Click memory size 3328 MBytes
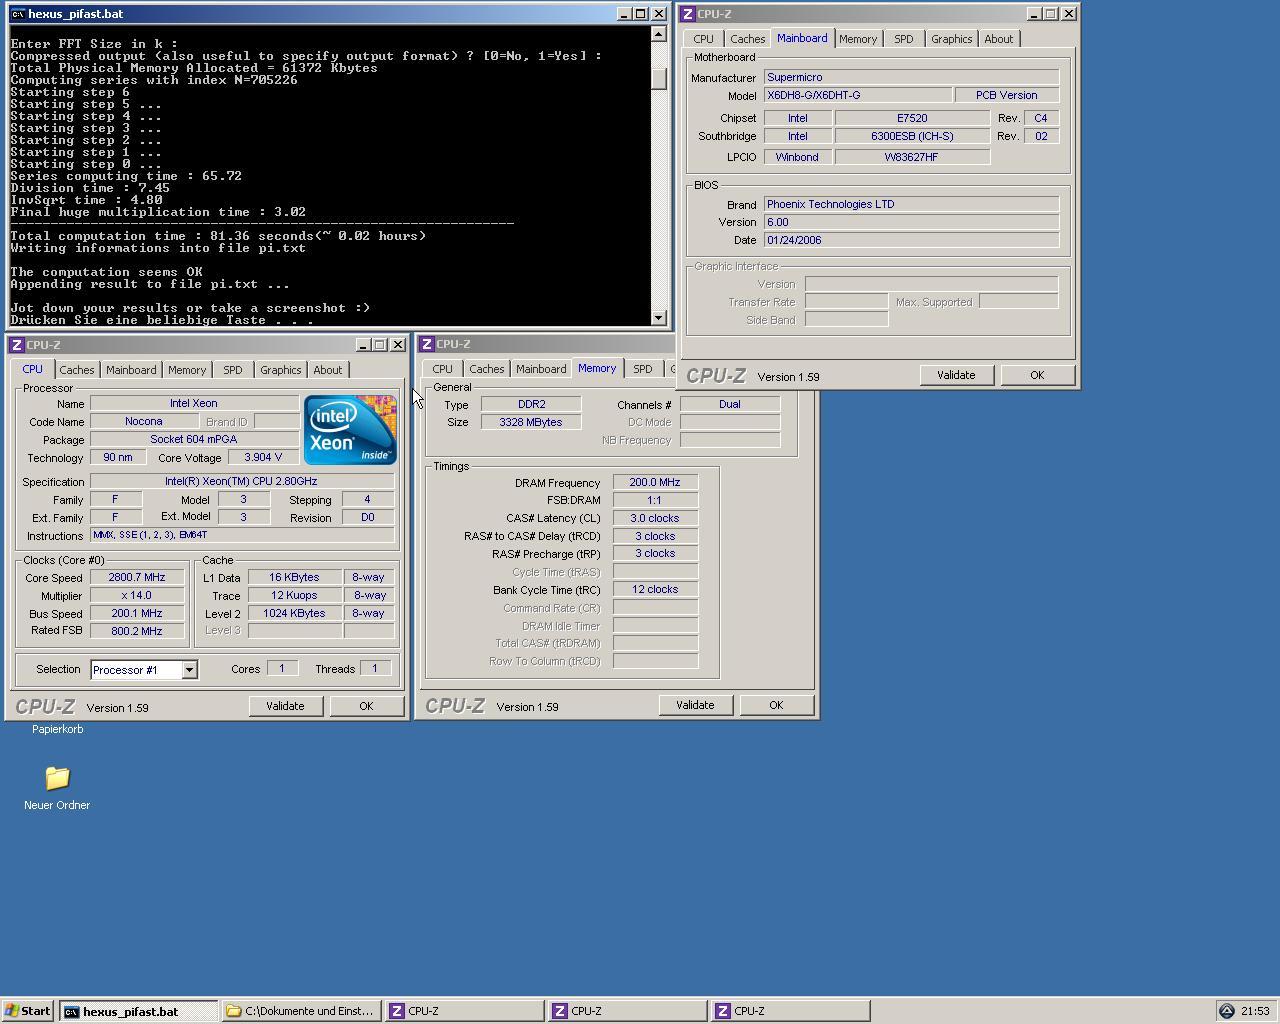The image size is (1280, 1024). click(531, 422)
